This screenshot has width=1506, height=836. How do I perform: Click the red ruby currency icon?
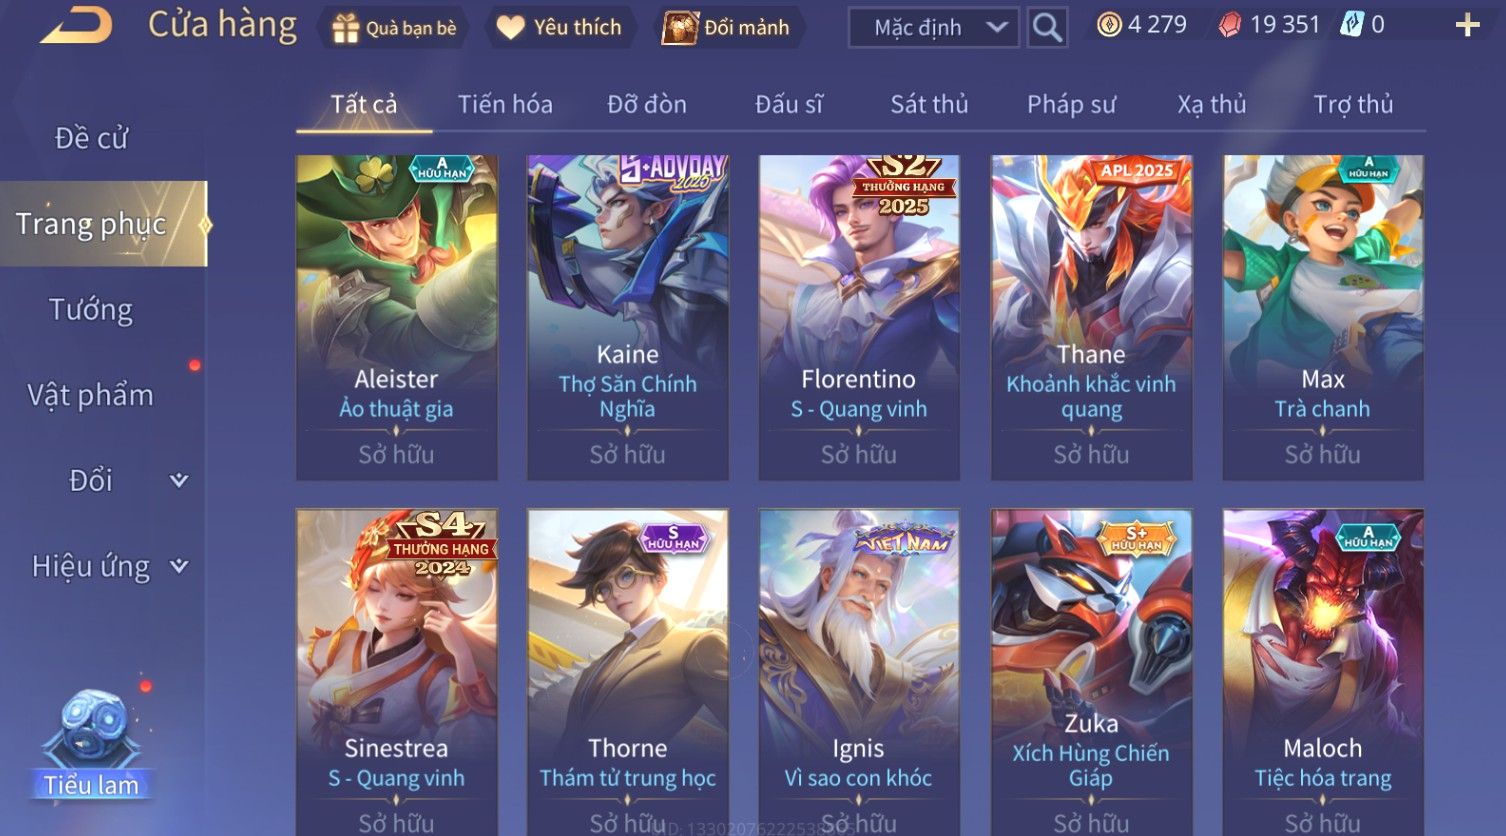(1229, 25)
